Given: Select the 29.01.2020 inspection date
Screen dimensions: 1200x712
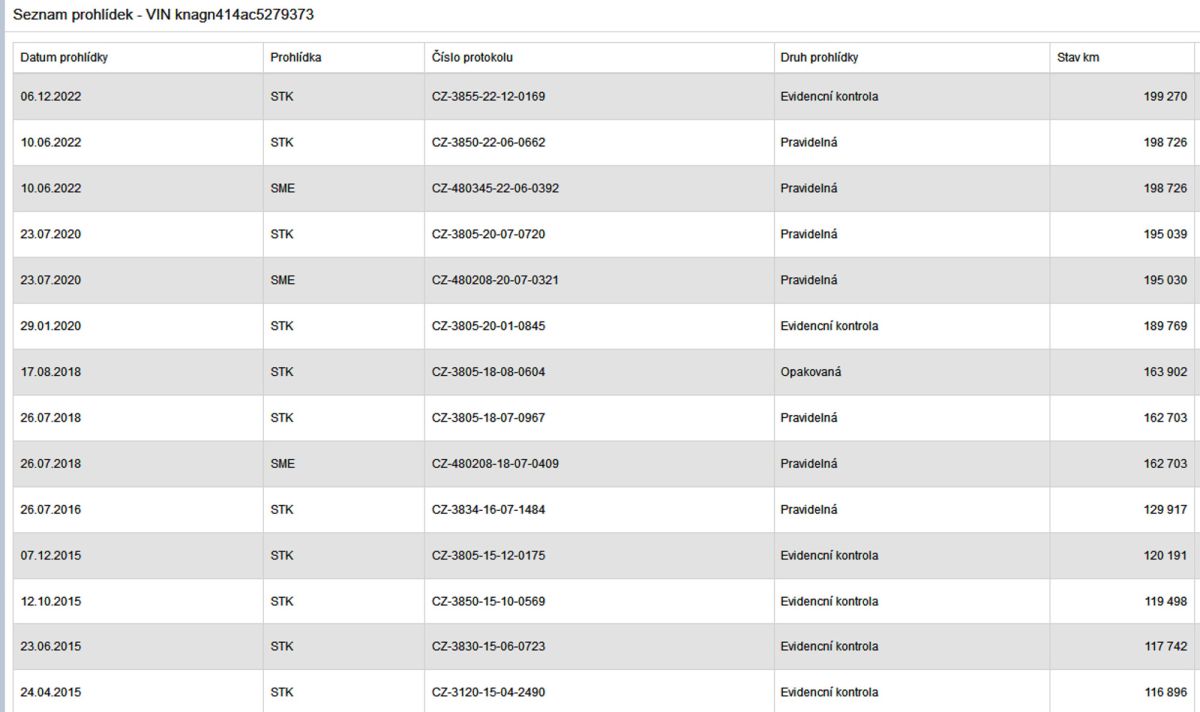Looking at the screenshot, I should tap(51, 326).
